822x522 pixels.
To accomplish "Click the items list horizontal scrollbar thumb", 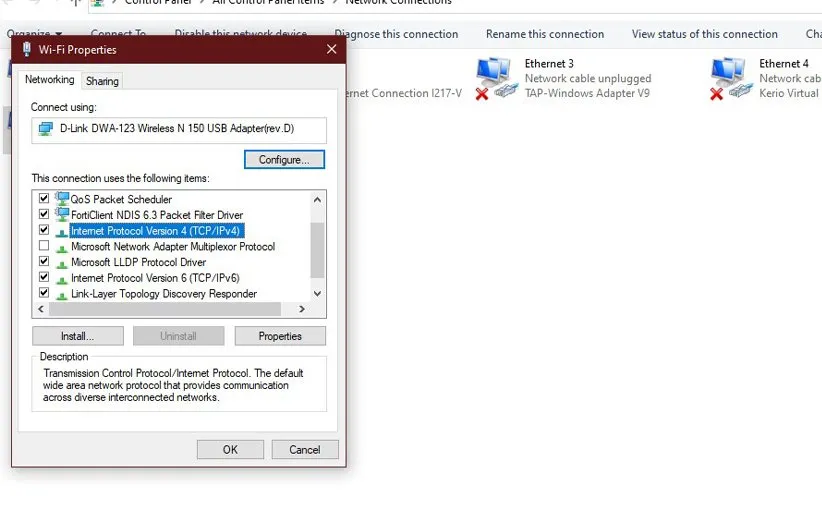I will pos(165,309).
